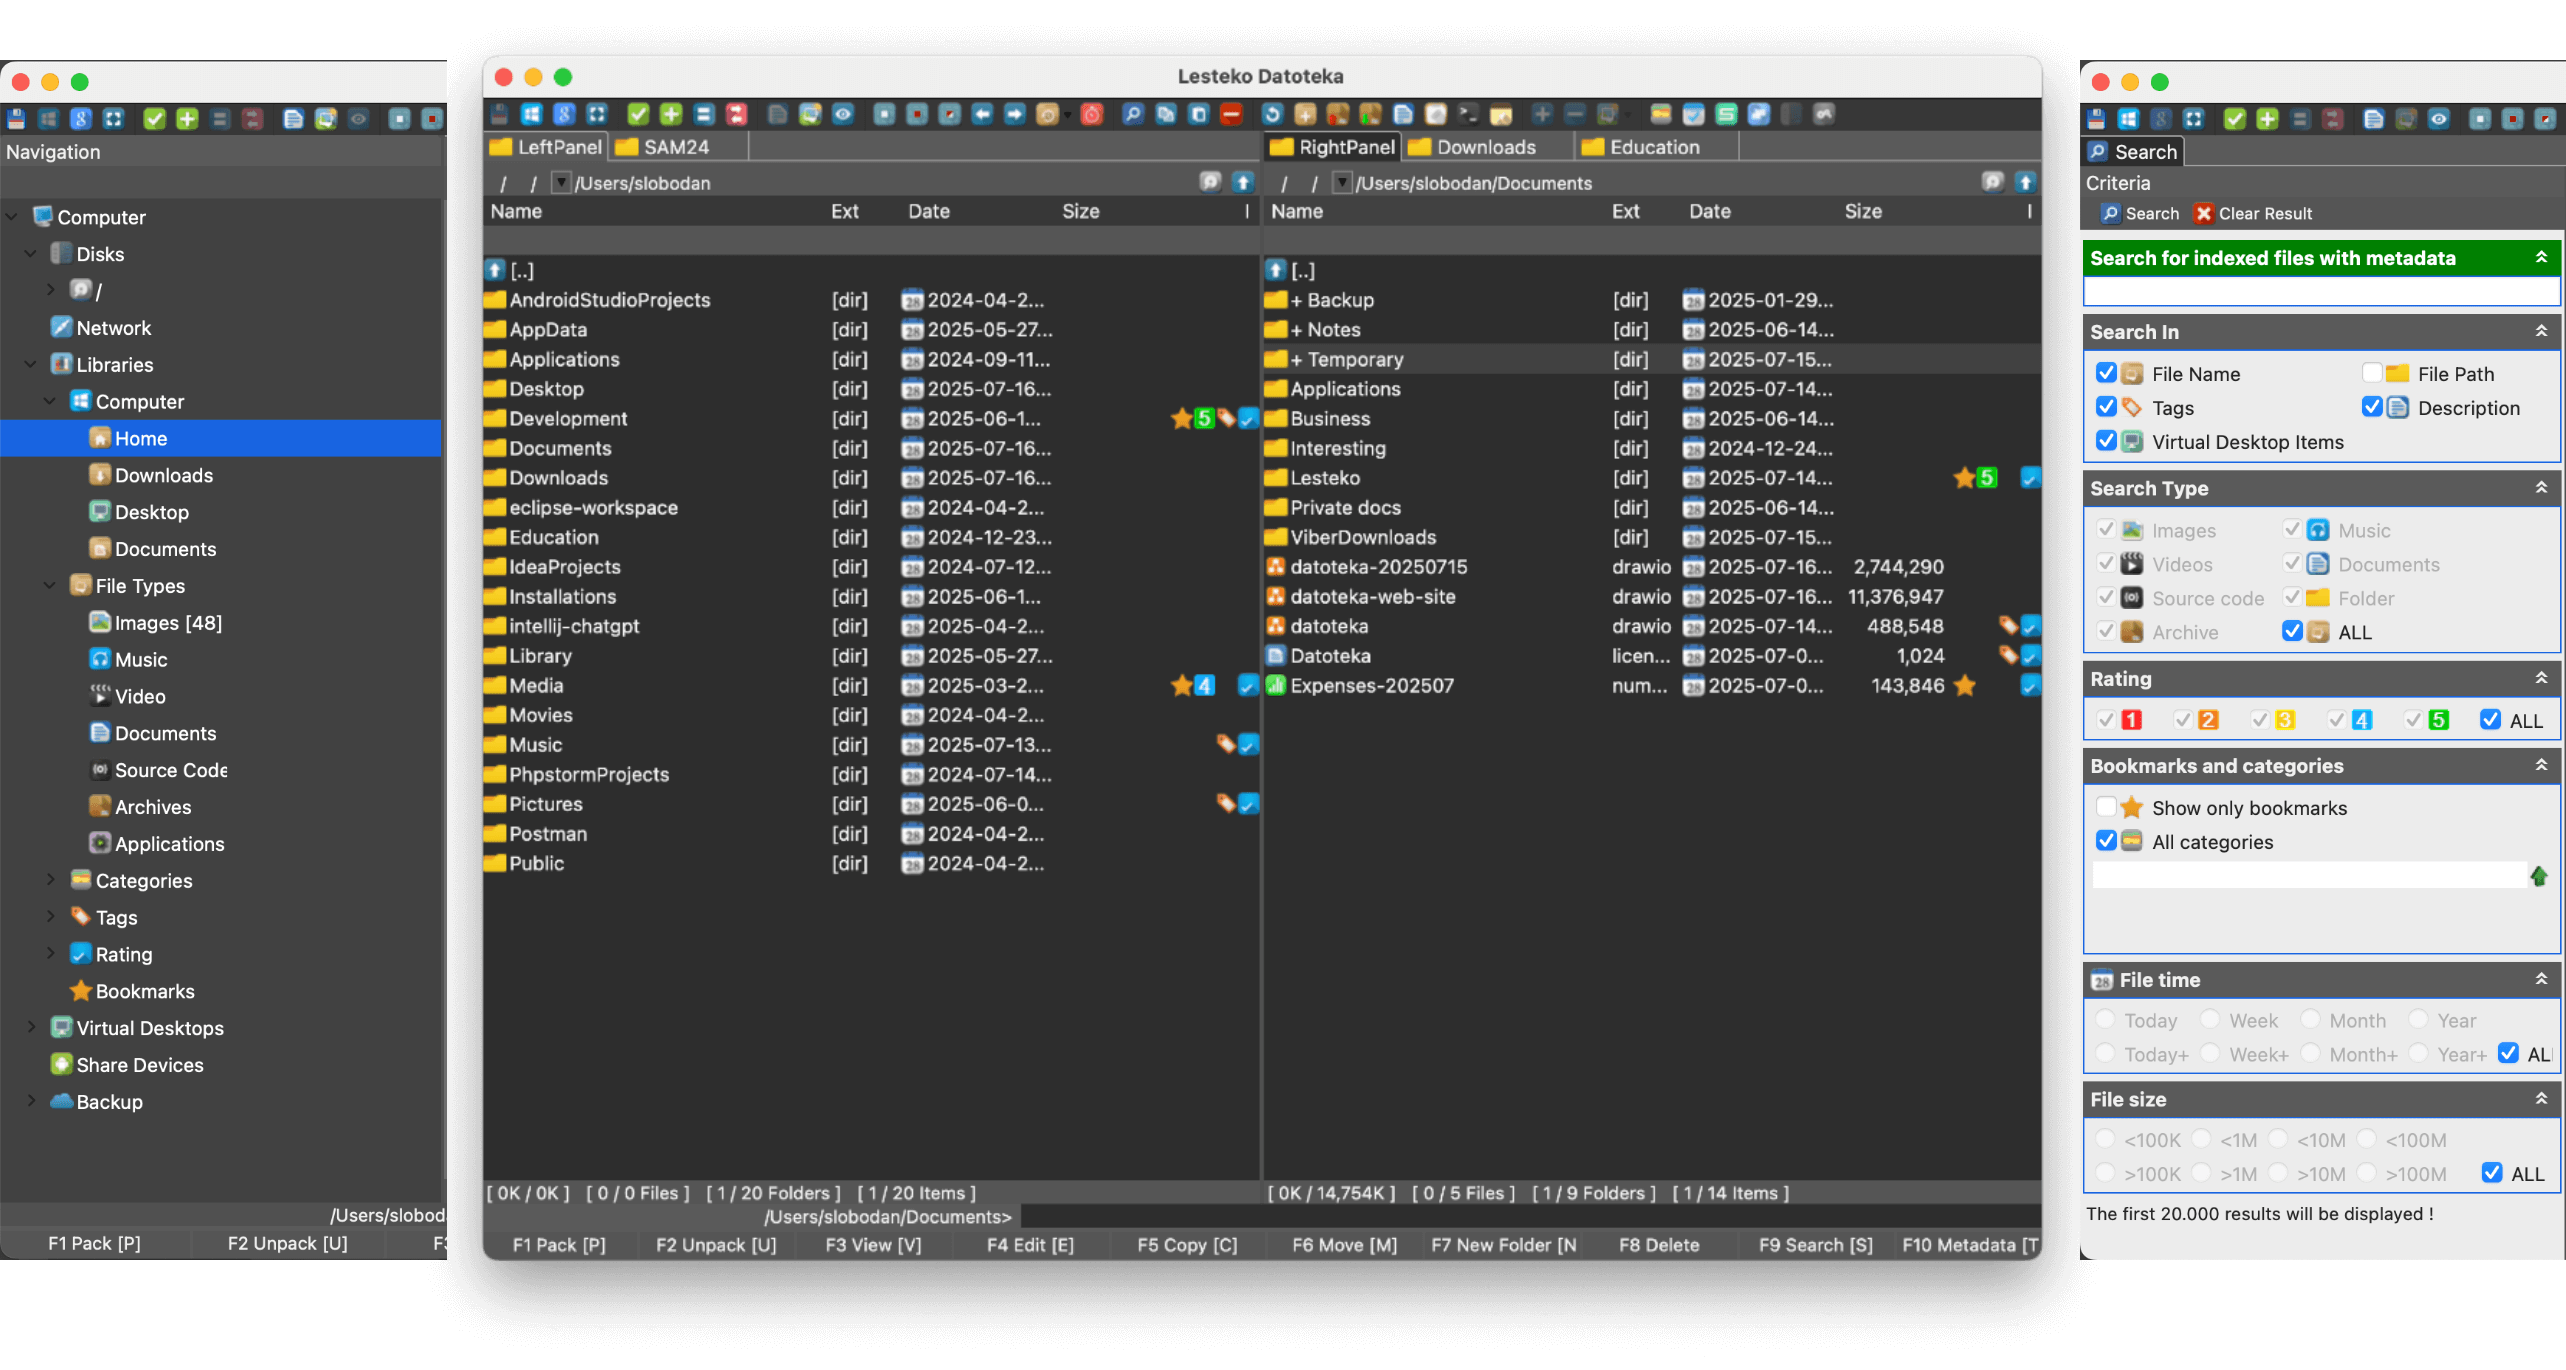Image resolution: width=2566 pixels, height=1370 pixels.
Task: Click the F8 Delete button
Action: pyautogui.click(x=1659, y=1245)
